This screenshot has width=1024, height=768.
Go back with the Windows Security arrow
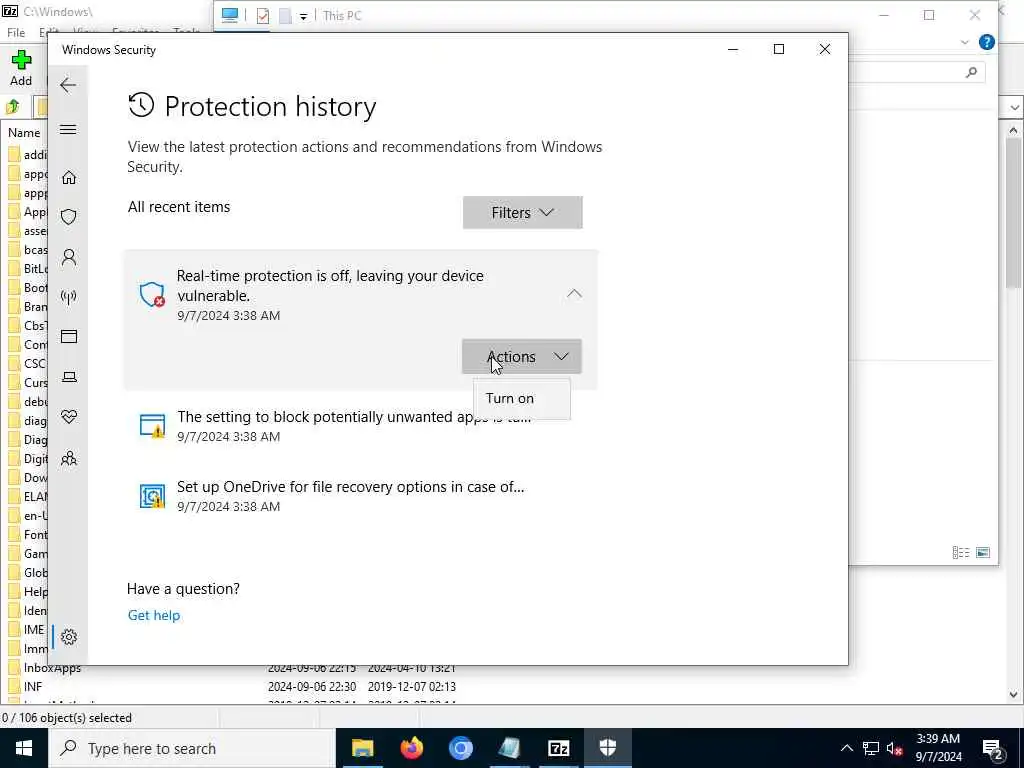(x=68, y=85)
